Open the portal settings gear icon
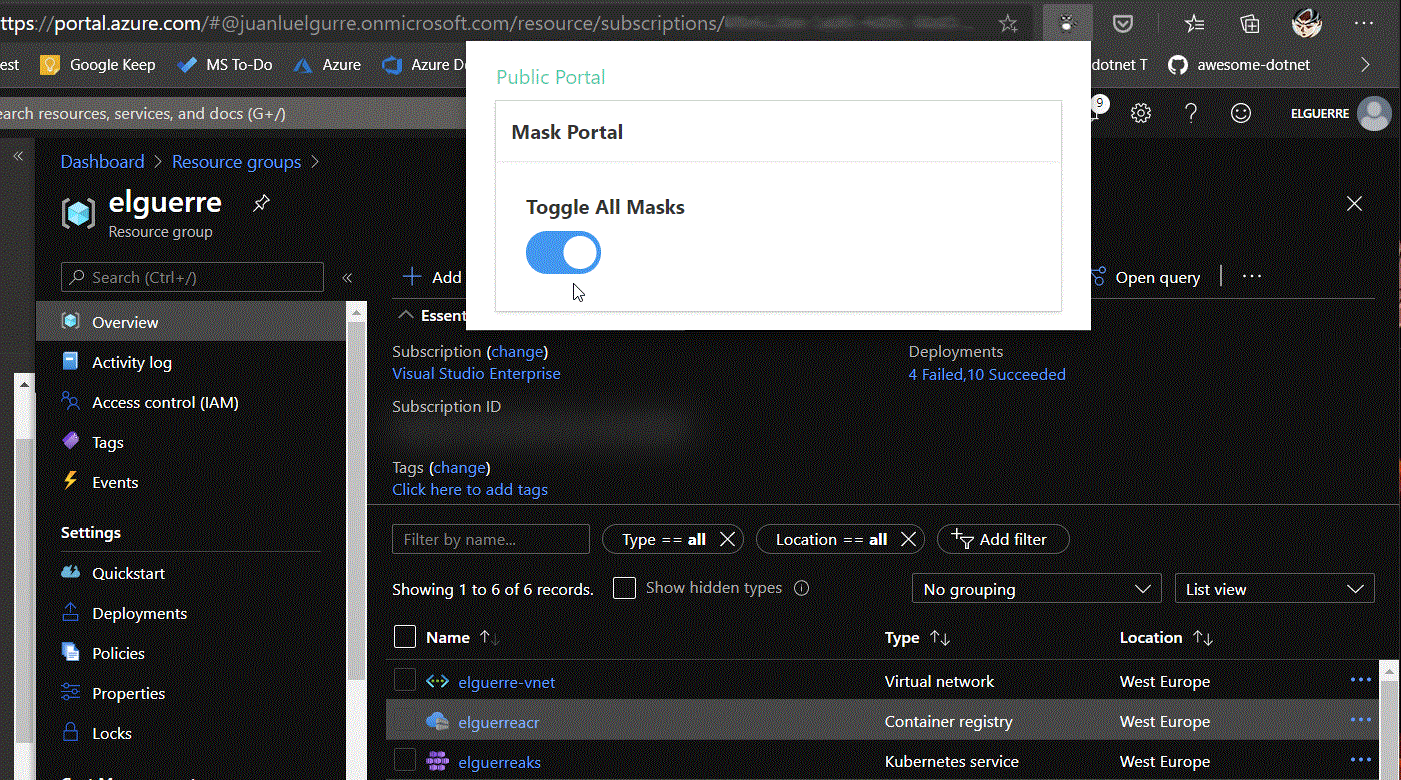Image resolution: width=1401 pixels, height=780 pixels. 1141,113
